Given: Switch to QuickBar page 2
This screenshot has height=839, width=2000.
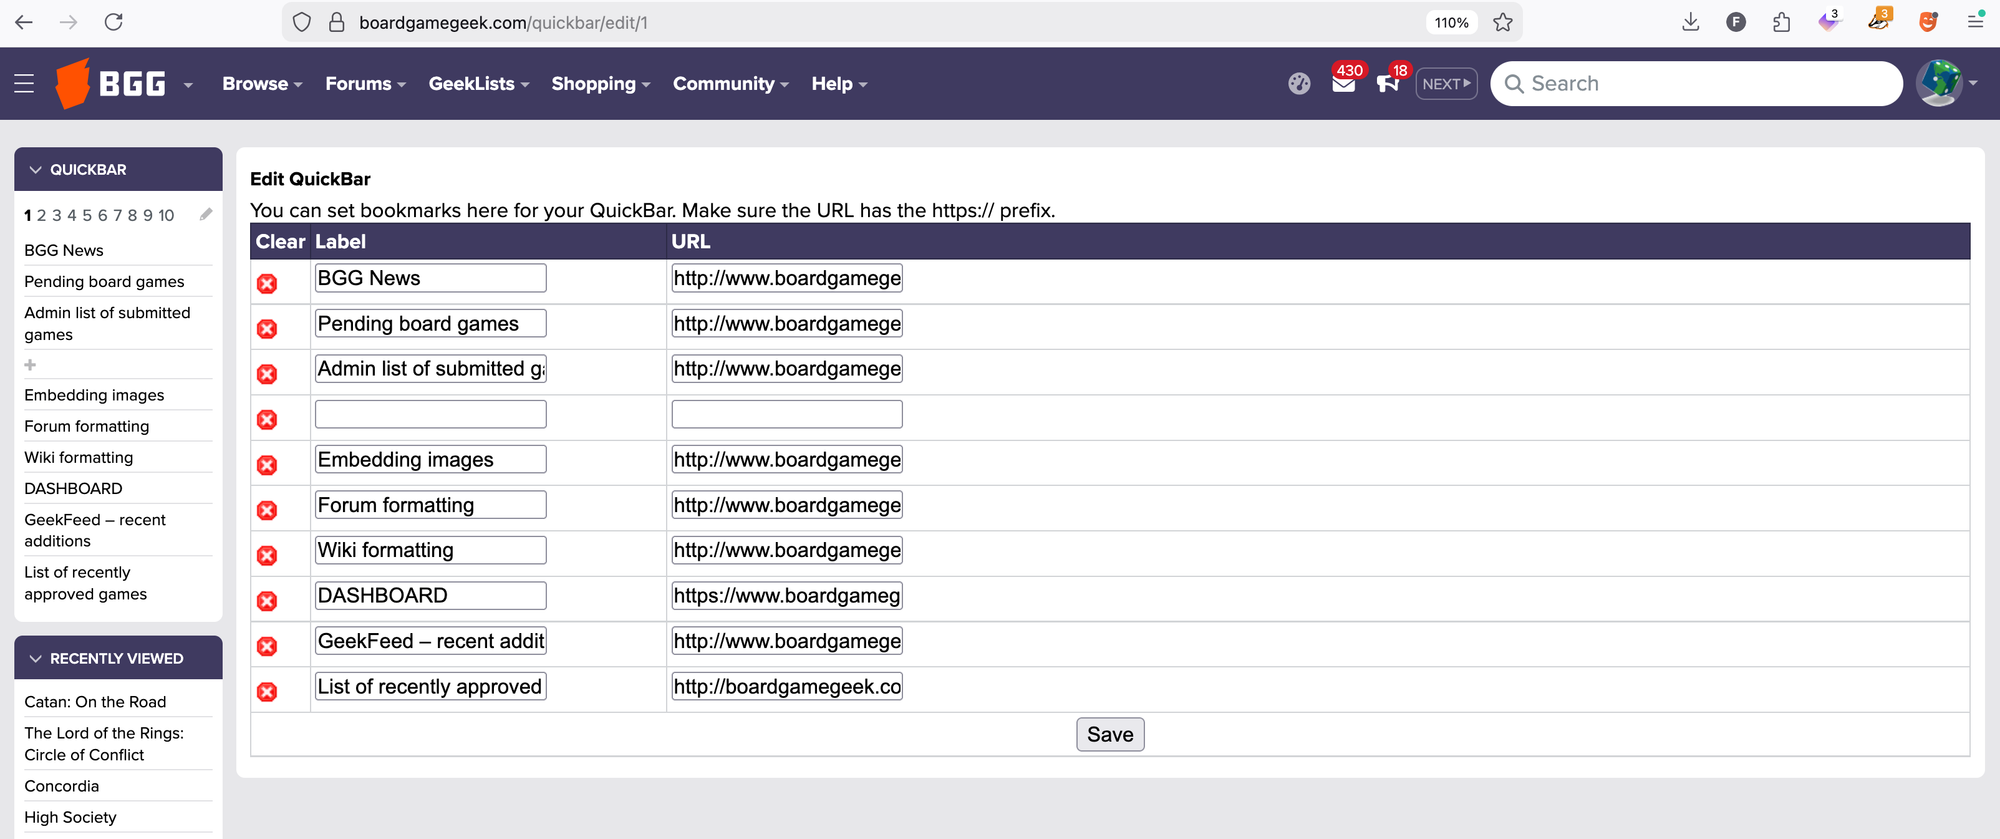Looking at the screenshot, I should pos(42,215).
